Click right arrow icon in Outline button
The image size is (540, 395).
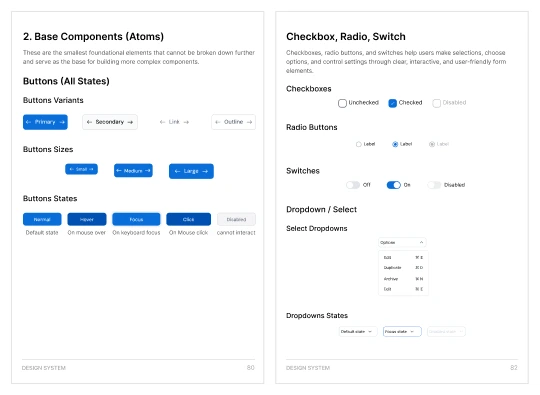[249, 122]
